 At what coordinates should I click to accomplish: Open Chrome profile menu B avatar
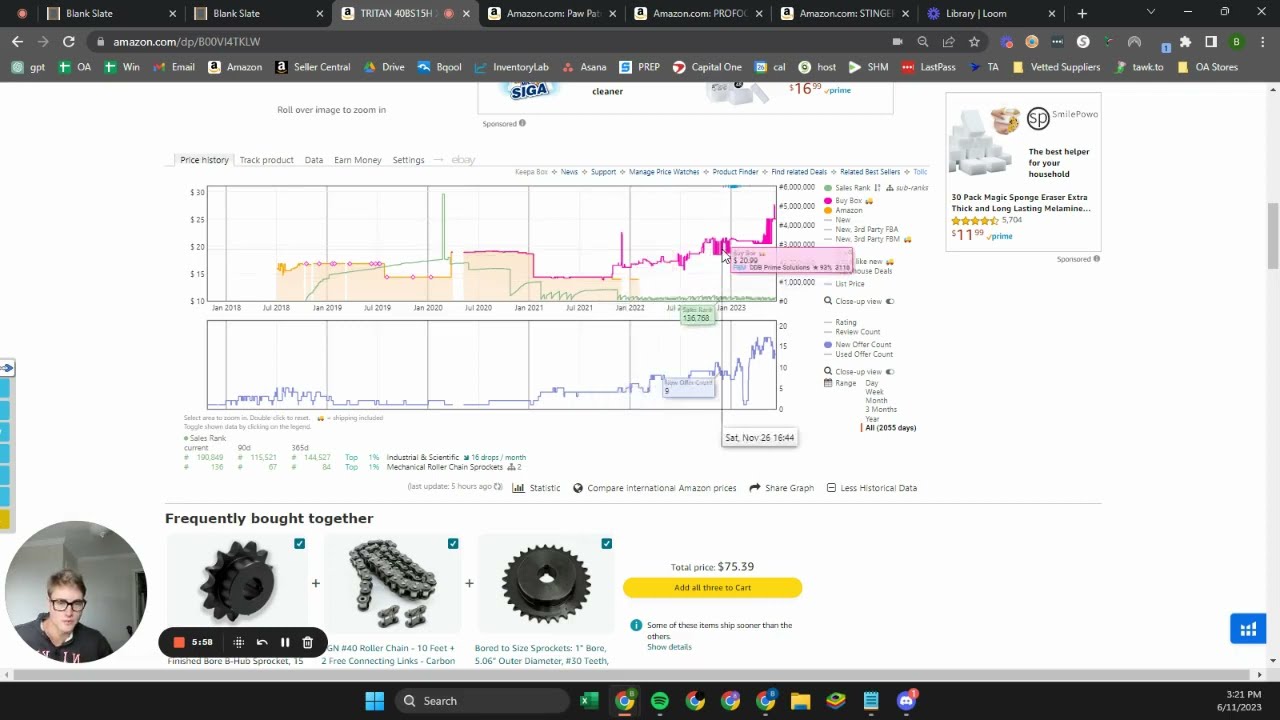[x=1237, y=42]
